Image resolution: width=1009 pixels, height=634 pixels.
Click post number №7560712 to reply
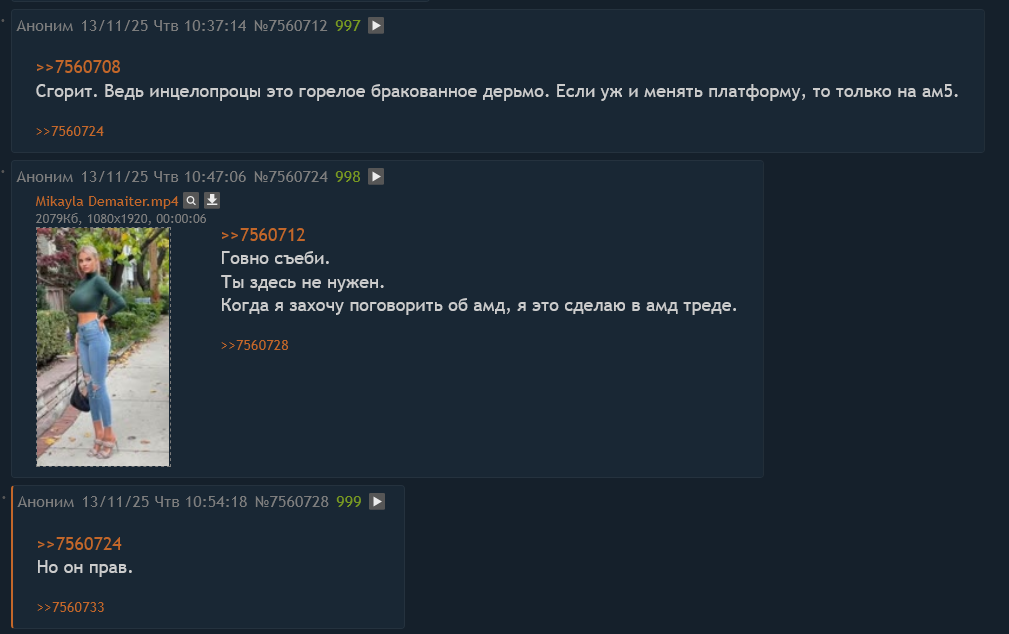290,26
